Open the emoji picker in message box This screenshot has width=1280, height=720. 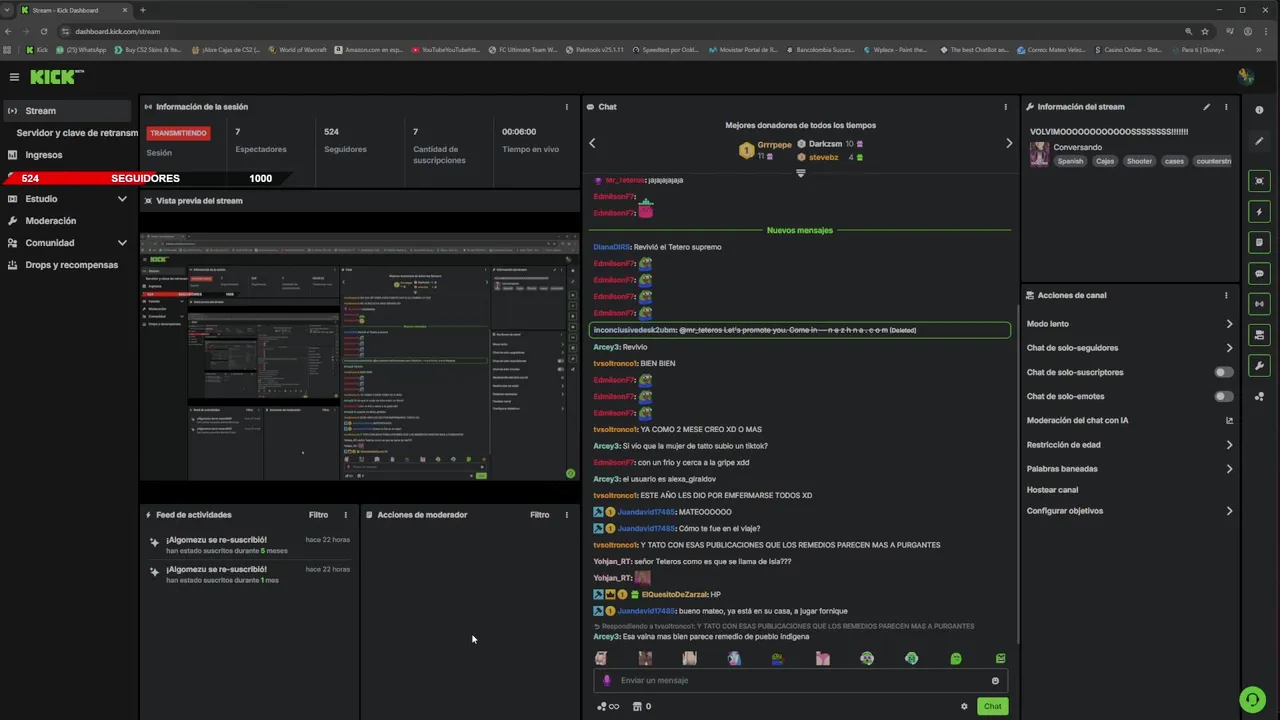995,681
